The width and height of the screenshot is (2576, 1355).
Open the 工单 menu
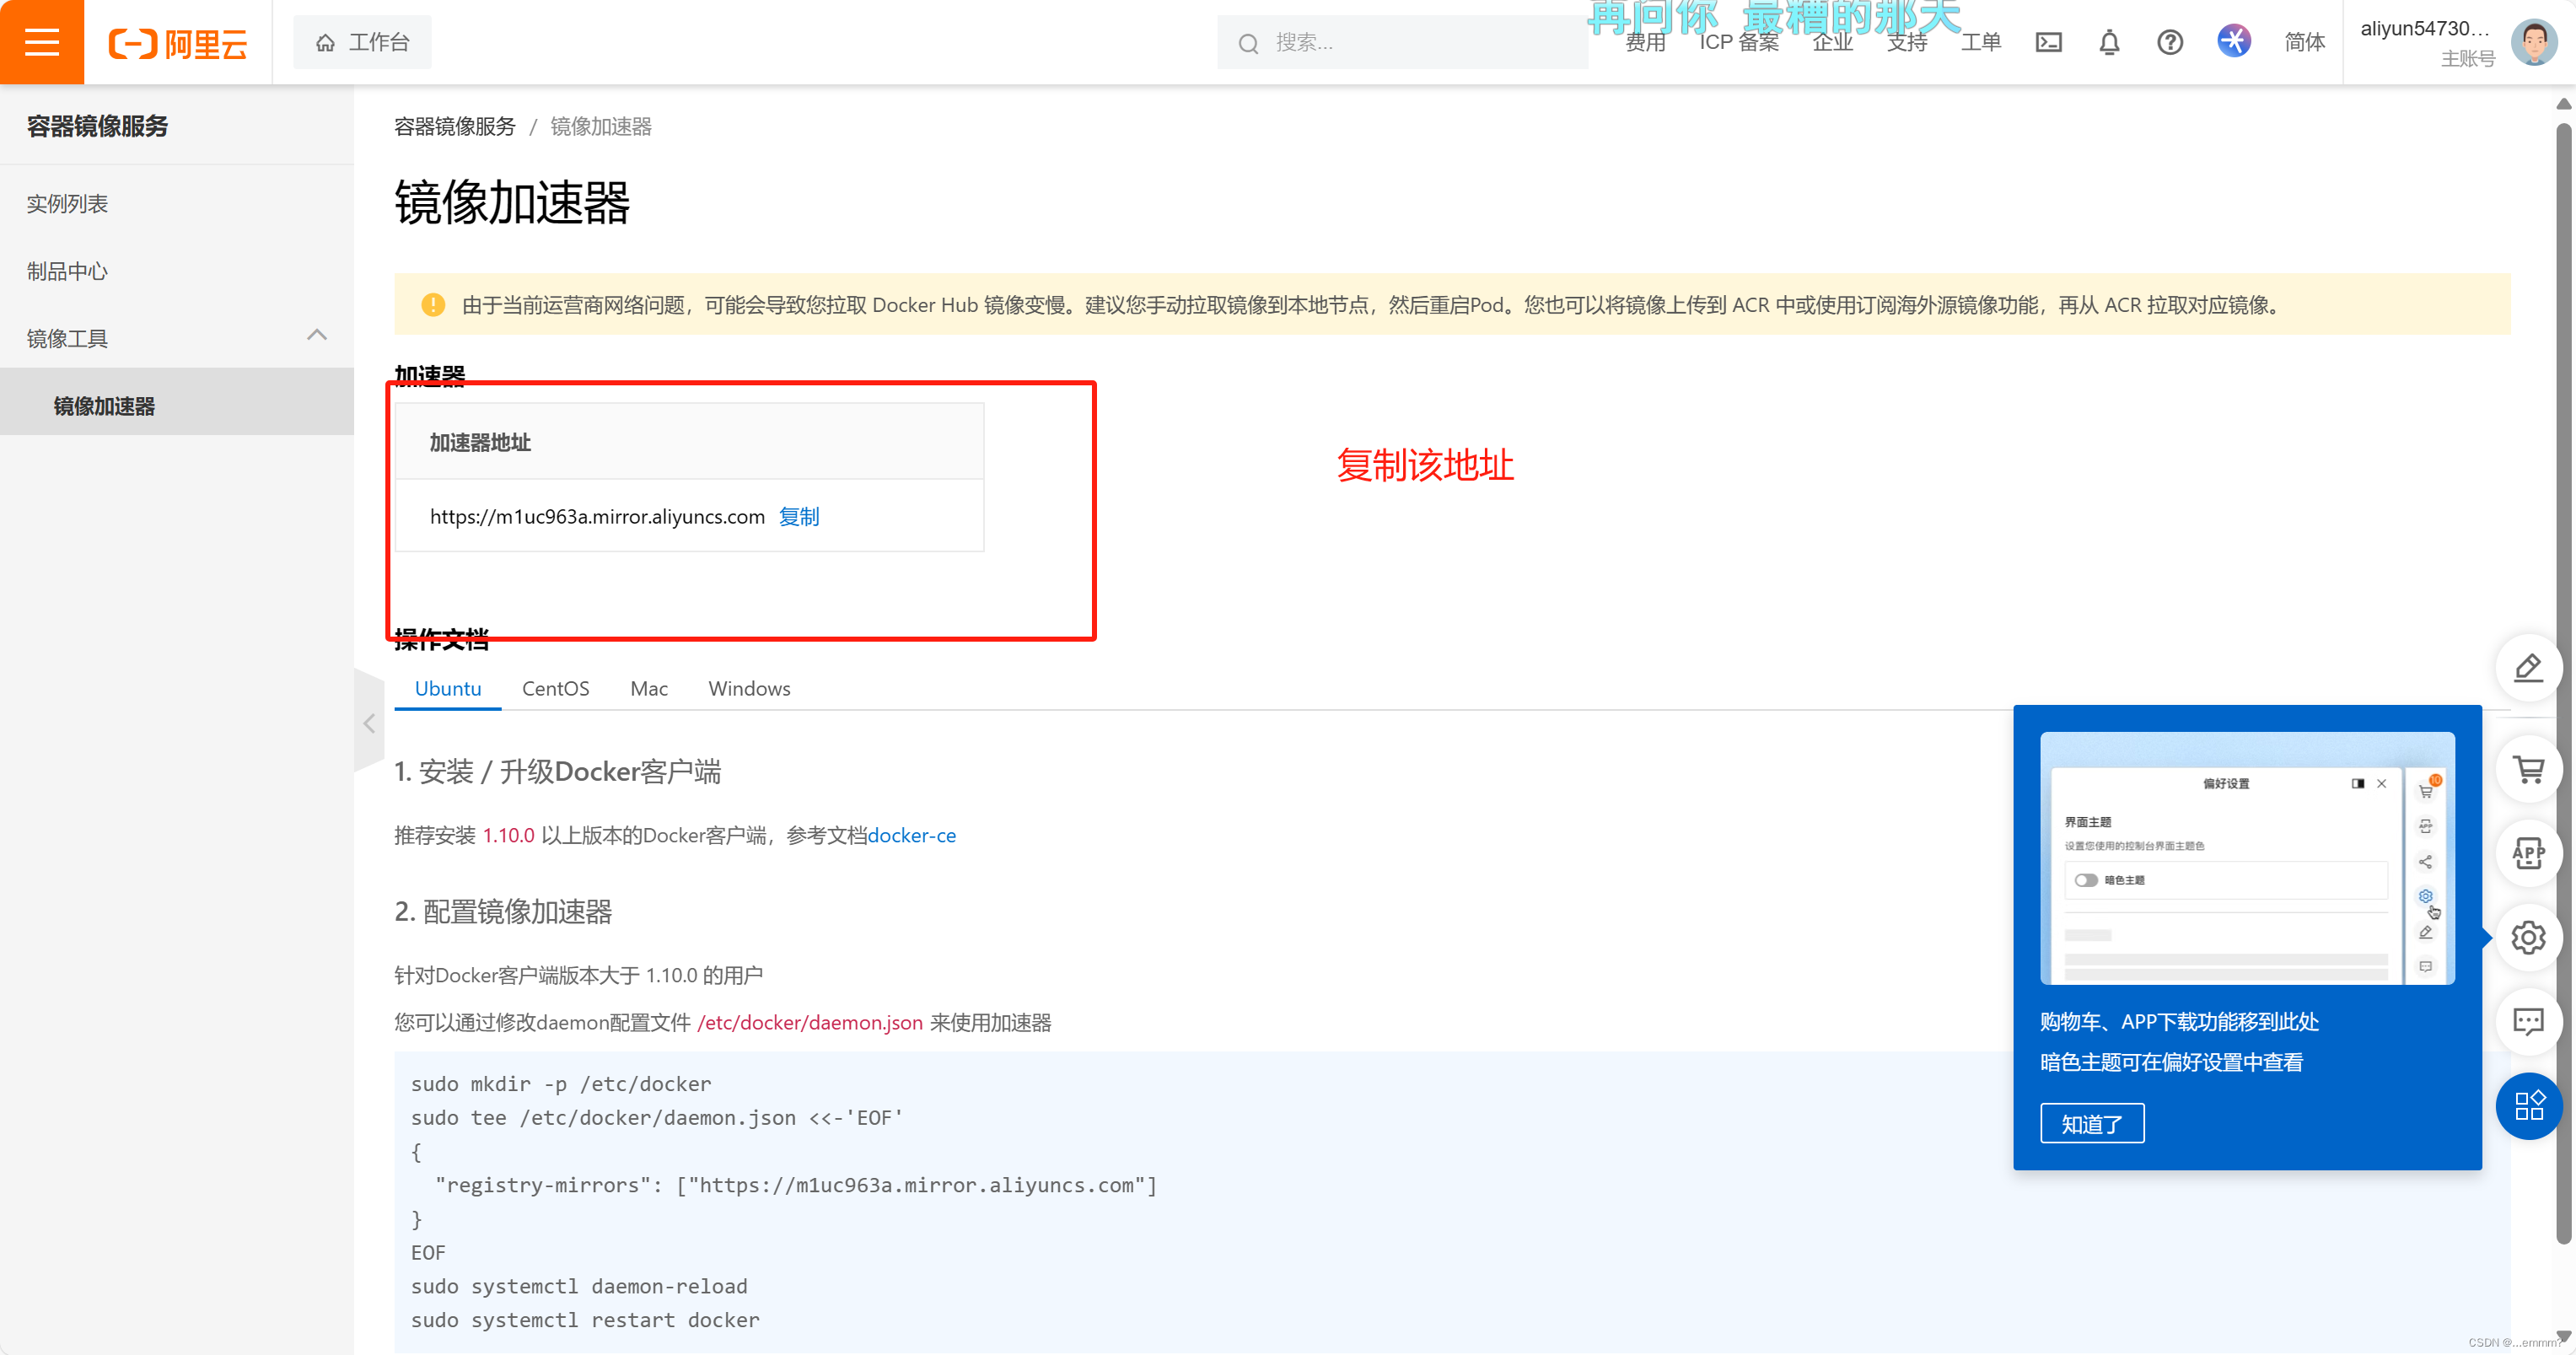point(1980,42)
